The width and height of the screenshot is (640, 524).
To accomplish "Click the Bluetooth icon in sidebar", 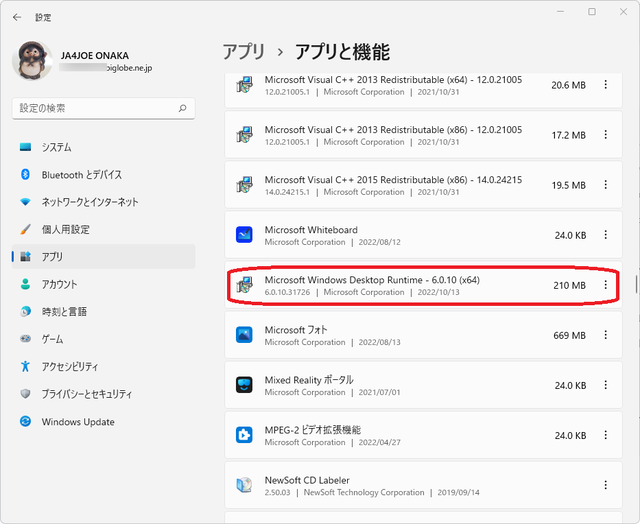I will pyautogui.click(x=25, y=175).
